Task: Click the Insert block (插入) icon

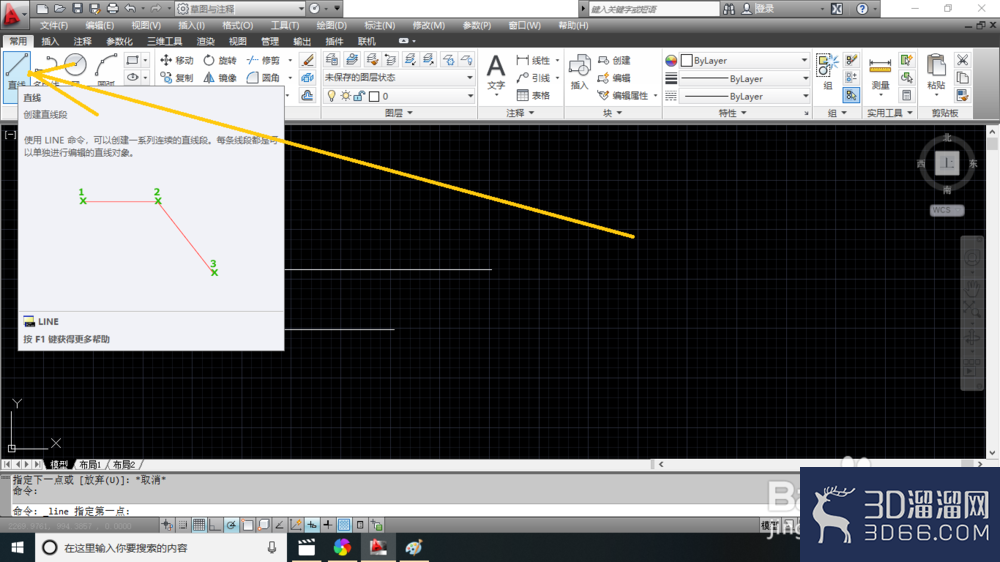Action: 579,73
